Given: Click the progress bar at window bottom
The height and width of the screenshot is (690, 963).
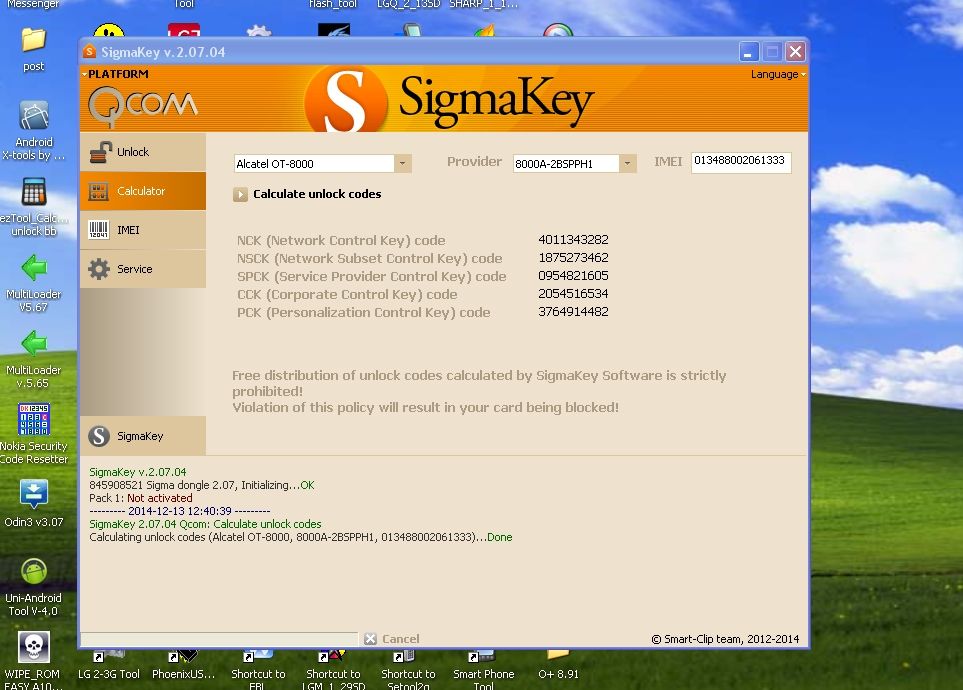Looking at the screenshot, I should point(219,639).
